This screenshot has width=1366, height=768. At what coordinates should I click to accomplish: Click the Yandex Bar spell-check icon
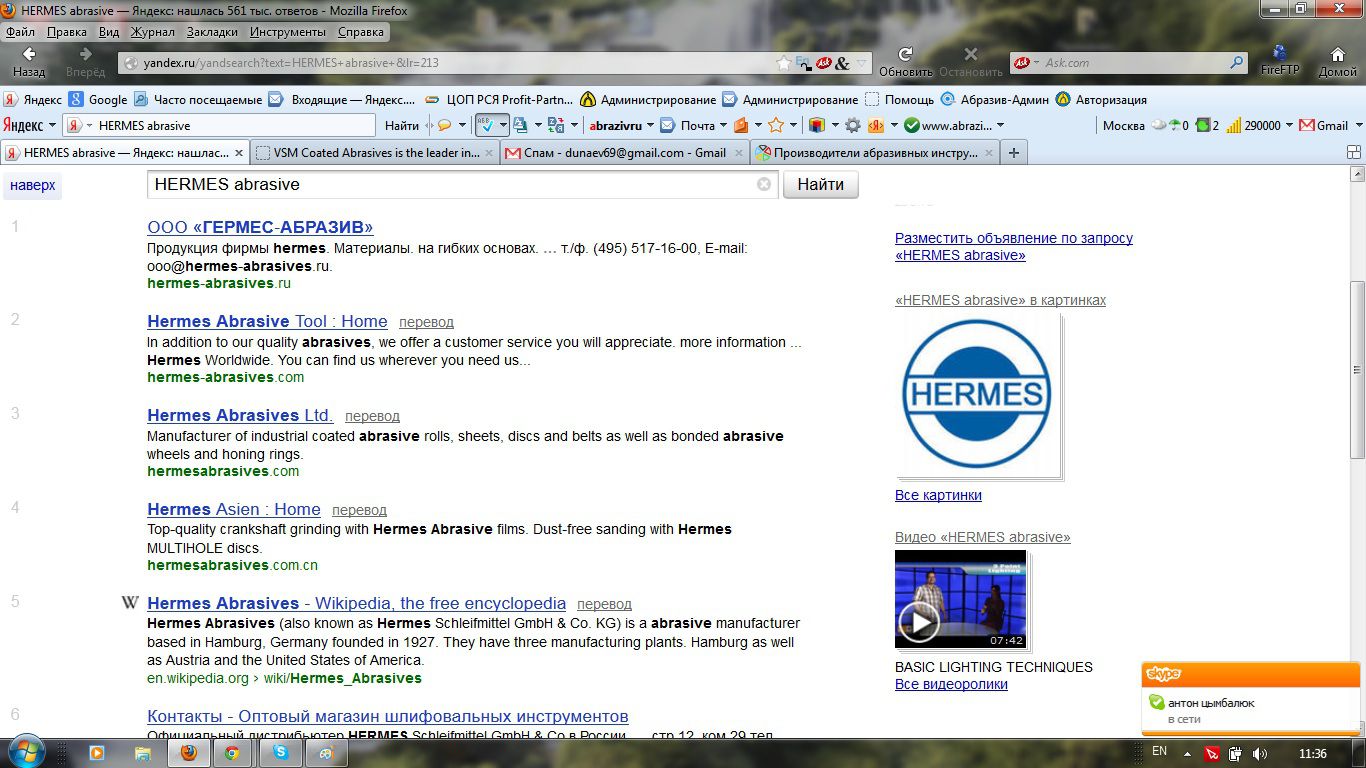[485, 125]
